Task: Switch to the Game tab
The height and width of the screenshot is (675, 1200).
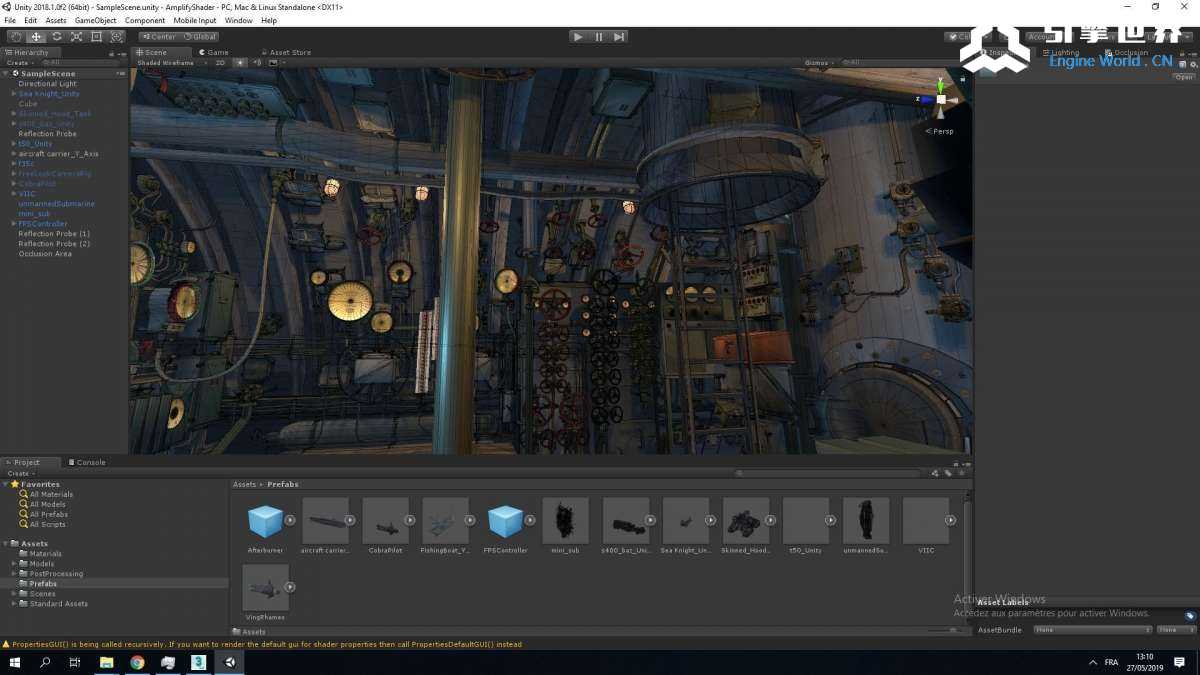Action: [214, 52]
